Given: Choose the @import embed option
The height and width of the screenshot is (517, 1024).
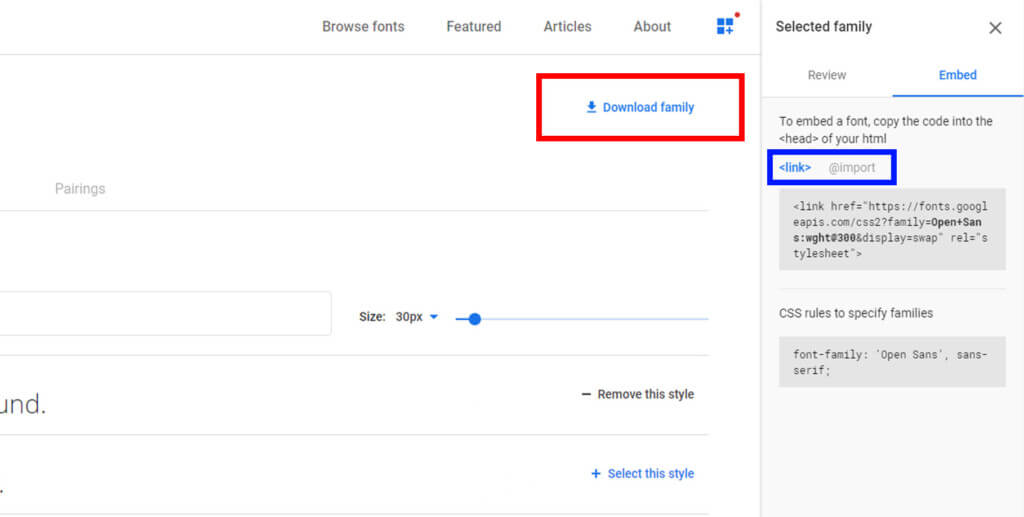Looking at the screenshot, I should click(851, 167).
